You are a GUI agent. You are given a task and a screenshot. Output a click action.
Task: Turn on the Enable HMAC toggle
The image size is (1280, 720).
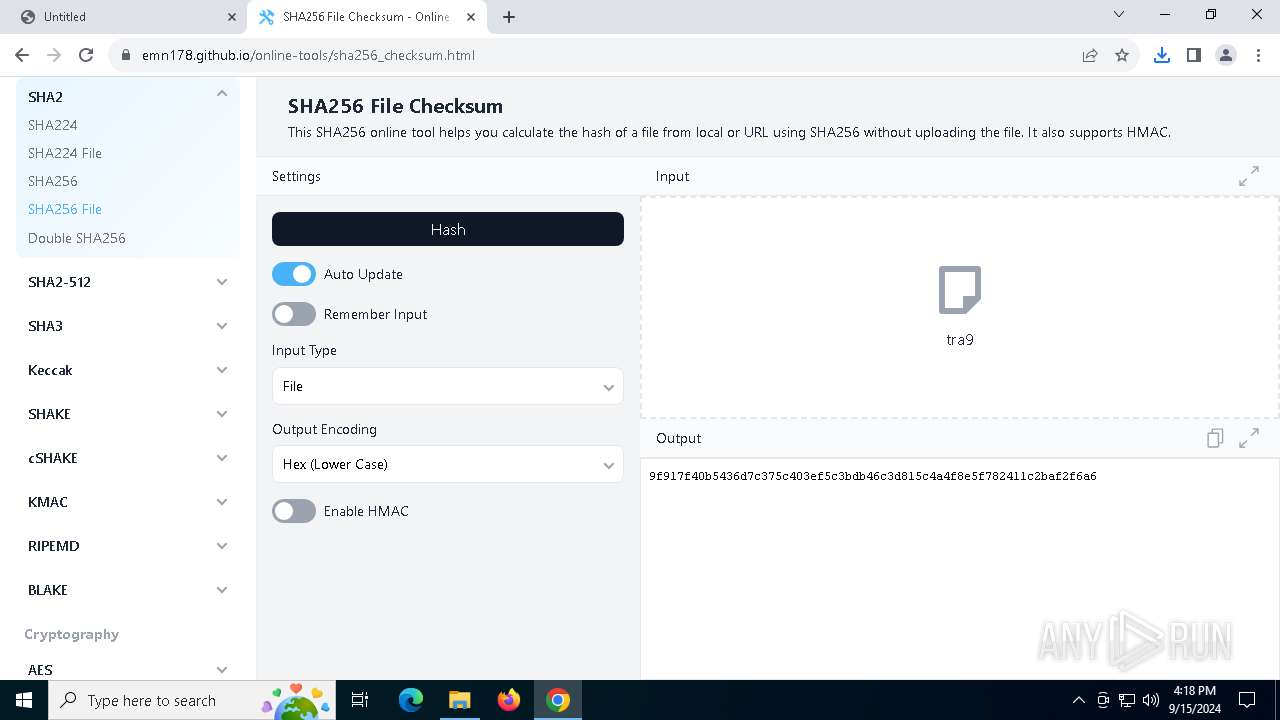pyautogui.click(x=294, y=511)
